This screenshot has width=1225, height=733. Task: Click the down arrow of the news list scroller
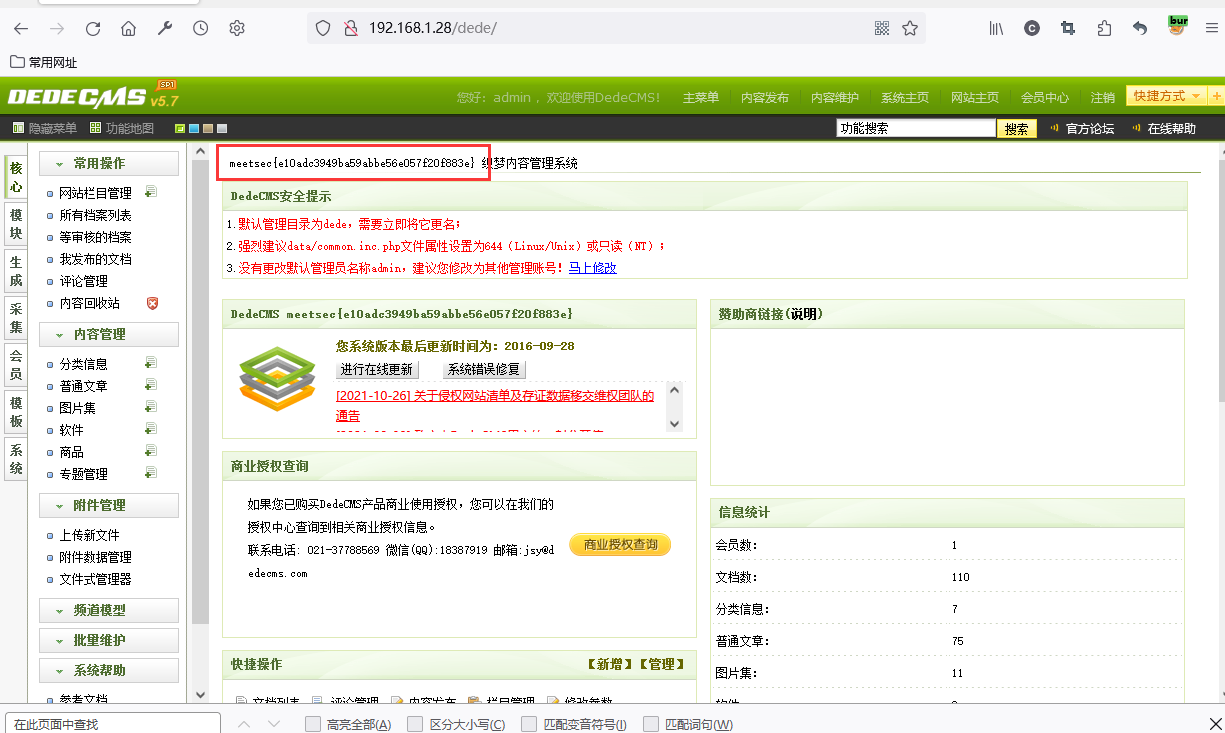click(674, 424)
